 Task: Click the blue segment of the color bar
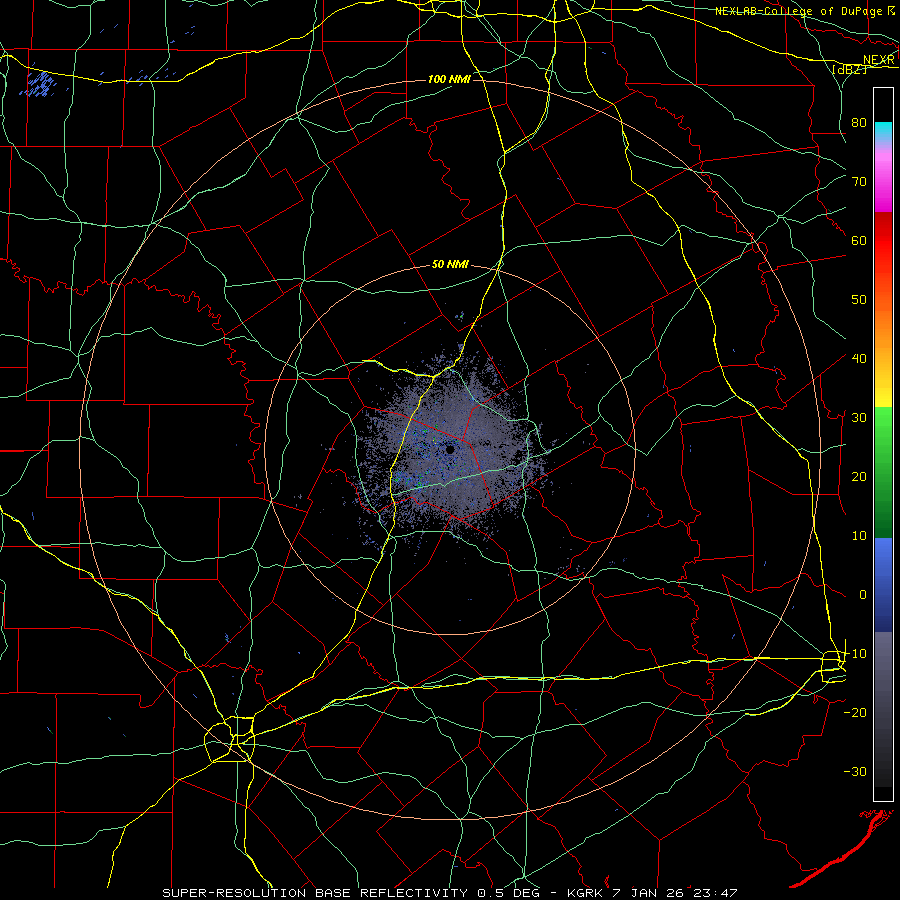(883, 584)
